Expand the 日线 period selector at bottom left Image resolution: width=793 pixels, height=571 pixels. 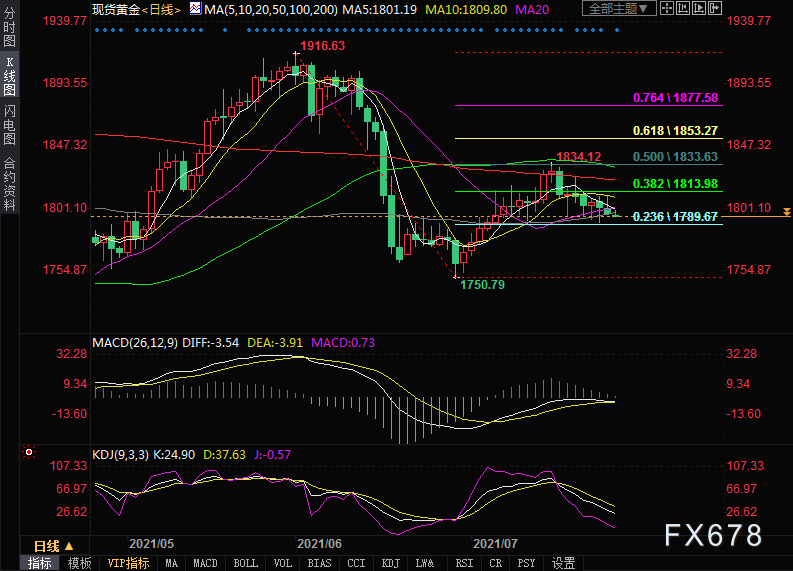coord(54,546)
